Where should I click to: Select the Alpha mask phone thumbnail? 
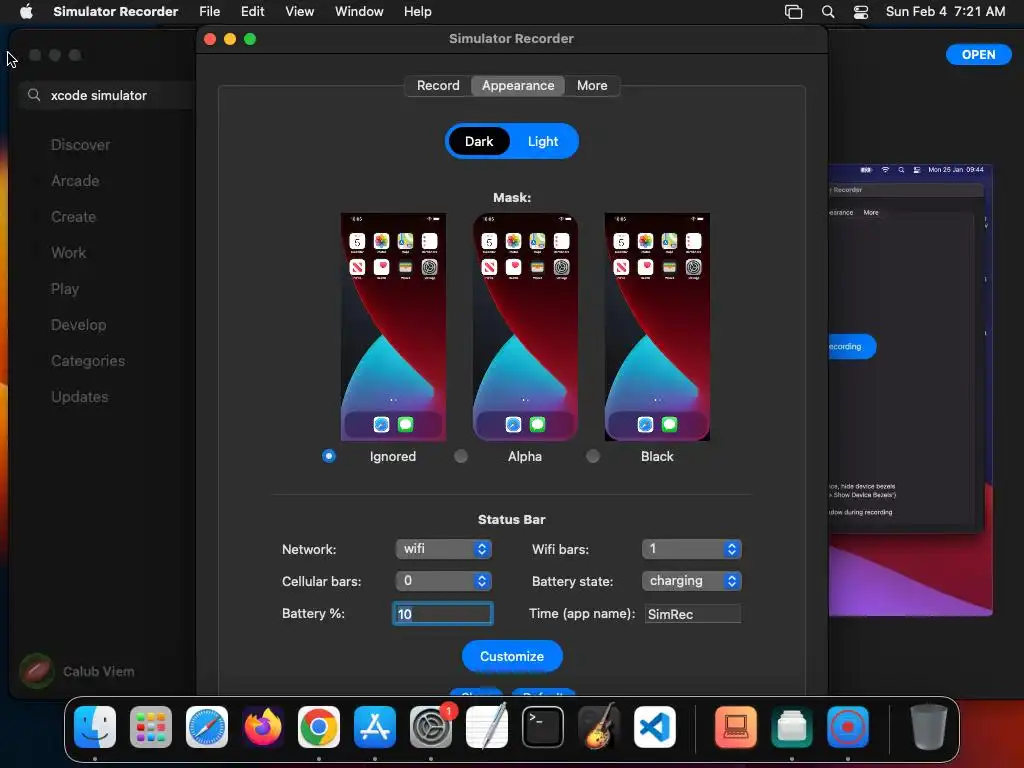tap(525, 327)
